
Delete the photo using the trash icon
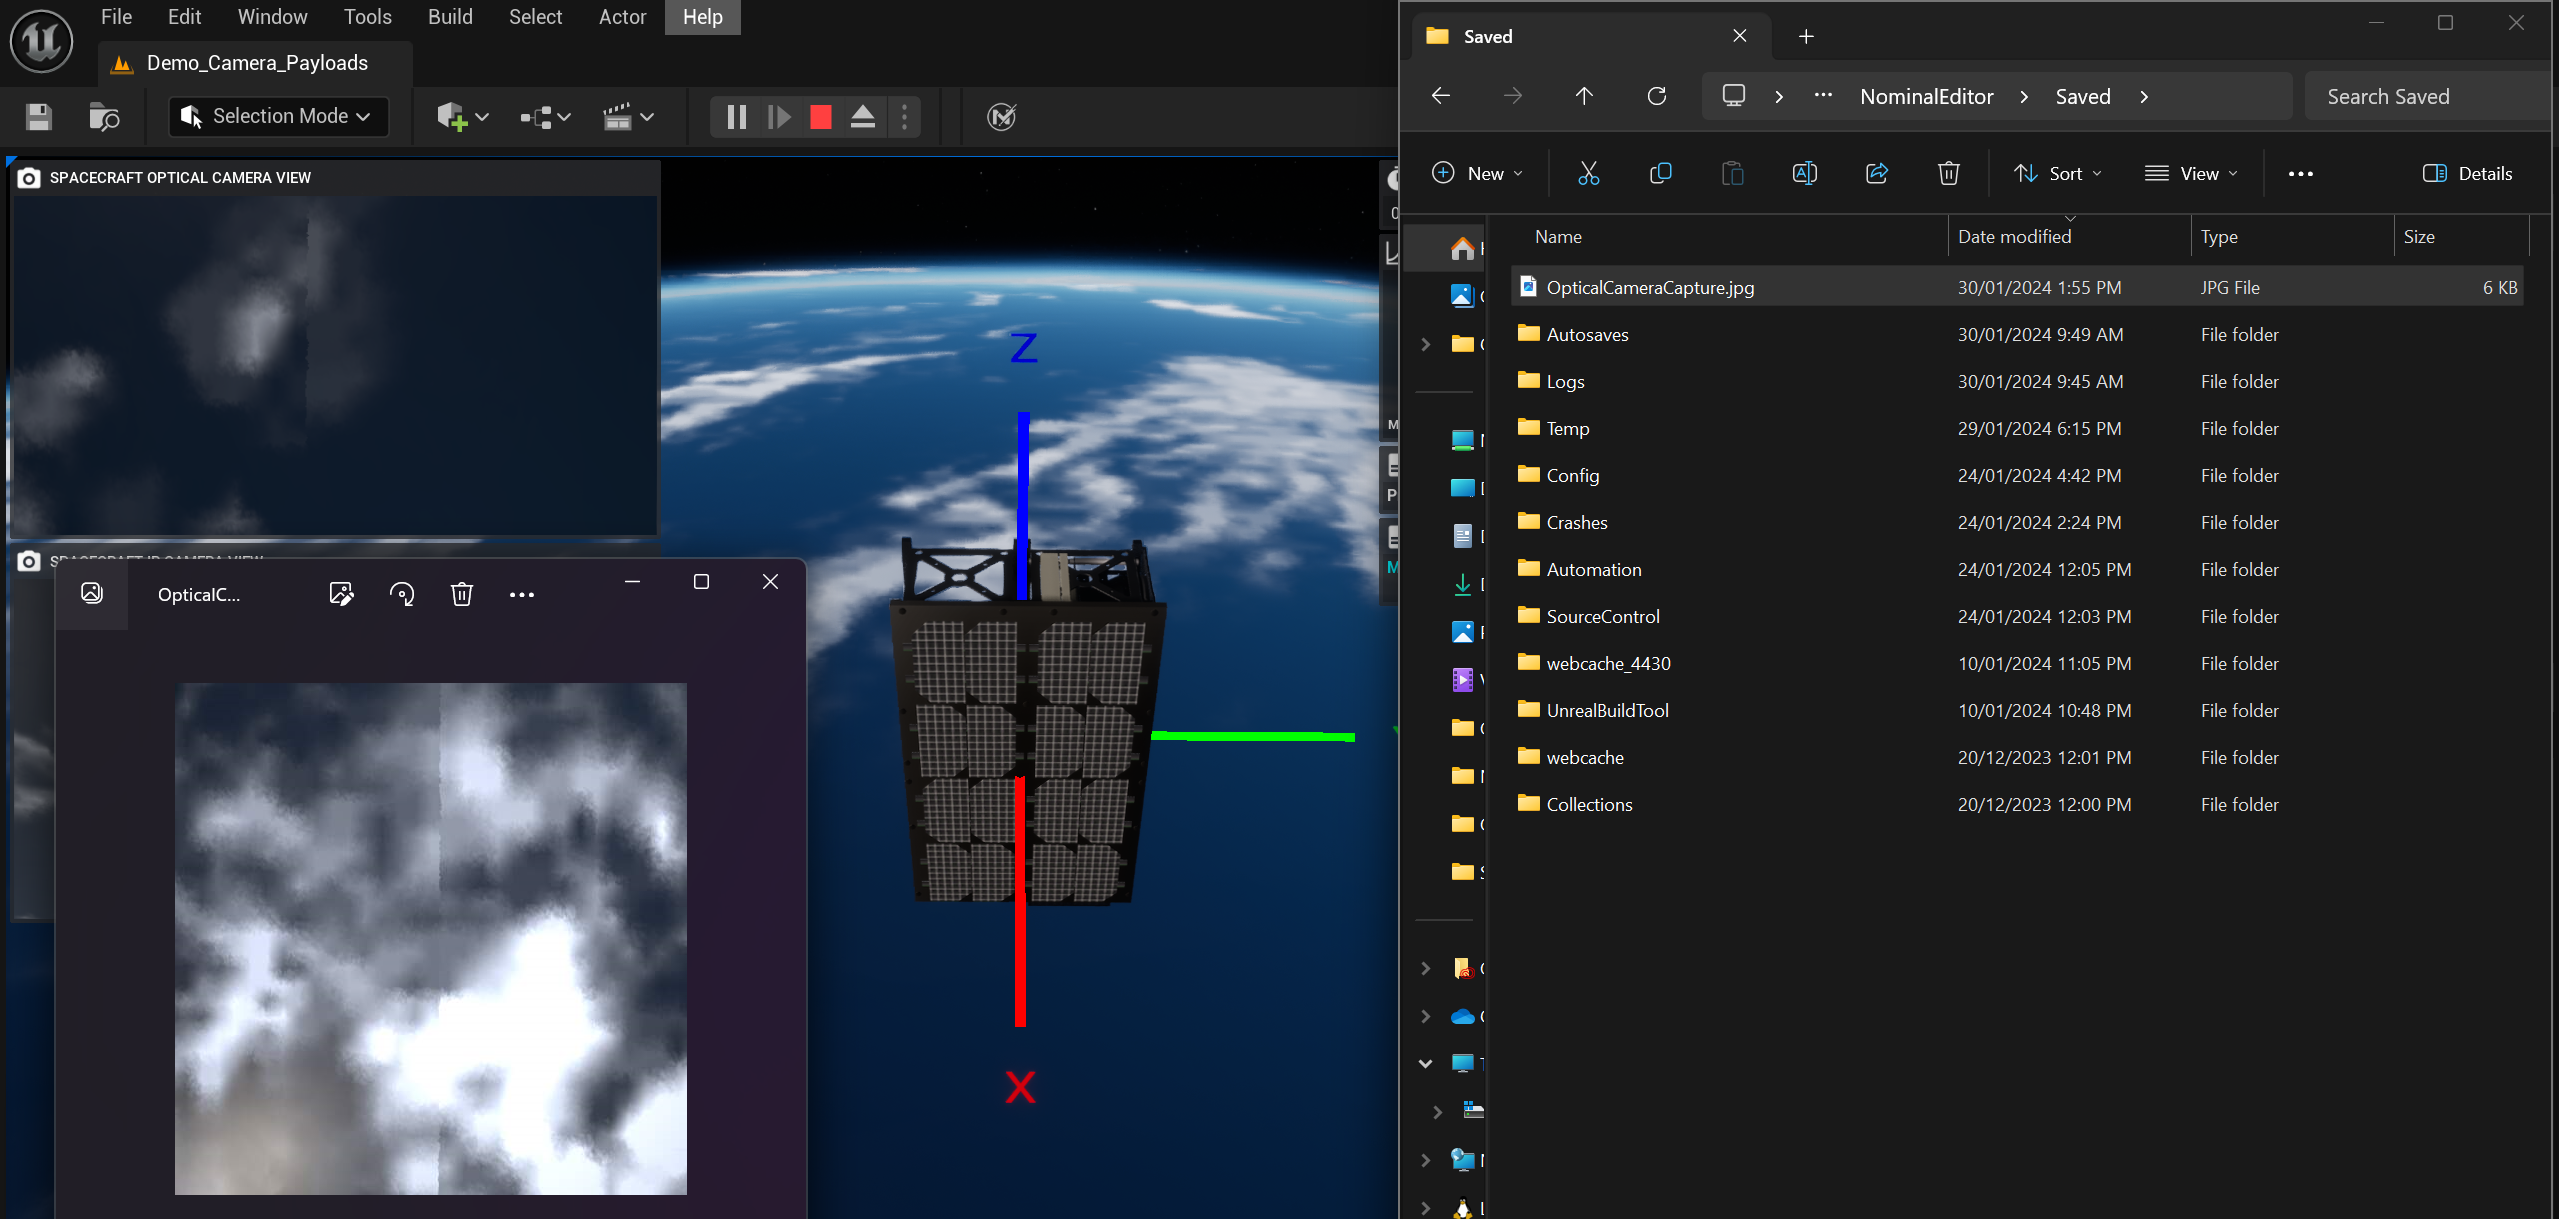pos(461,595)
